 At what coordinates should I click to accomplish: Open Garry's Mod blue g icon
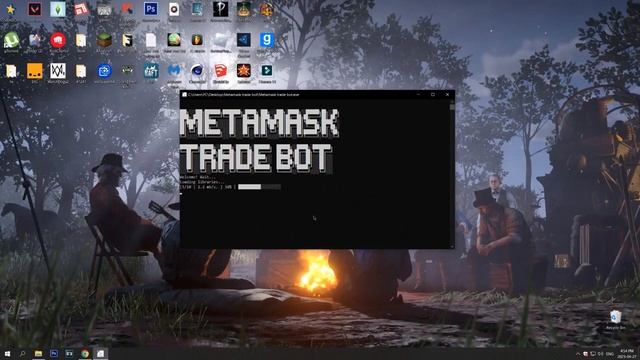tap(267, 40)
